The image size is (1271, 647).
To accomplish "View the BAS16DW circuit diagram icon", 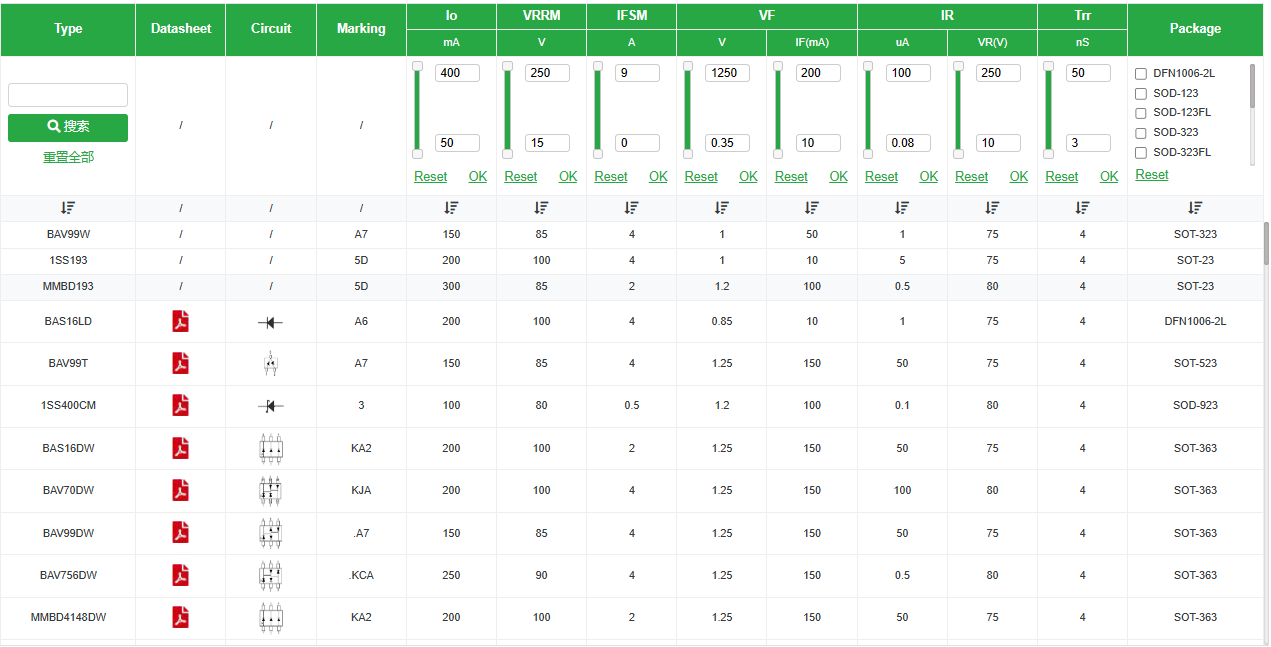I will [x=271, y=448].
